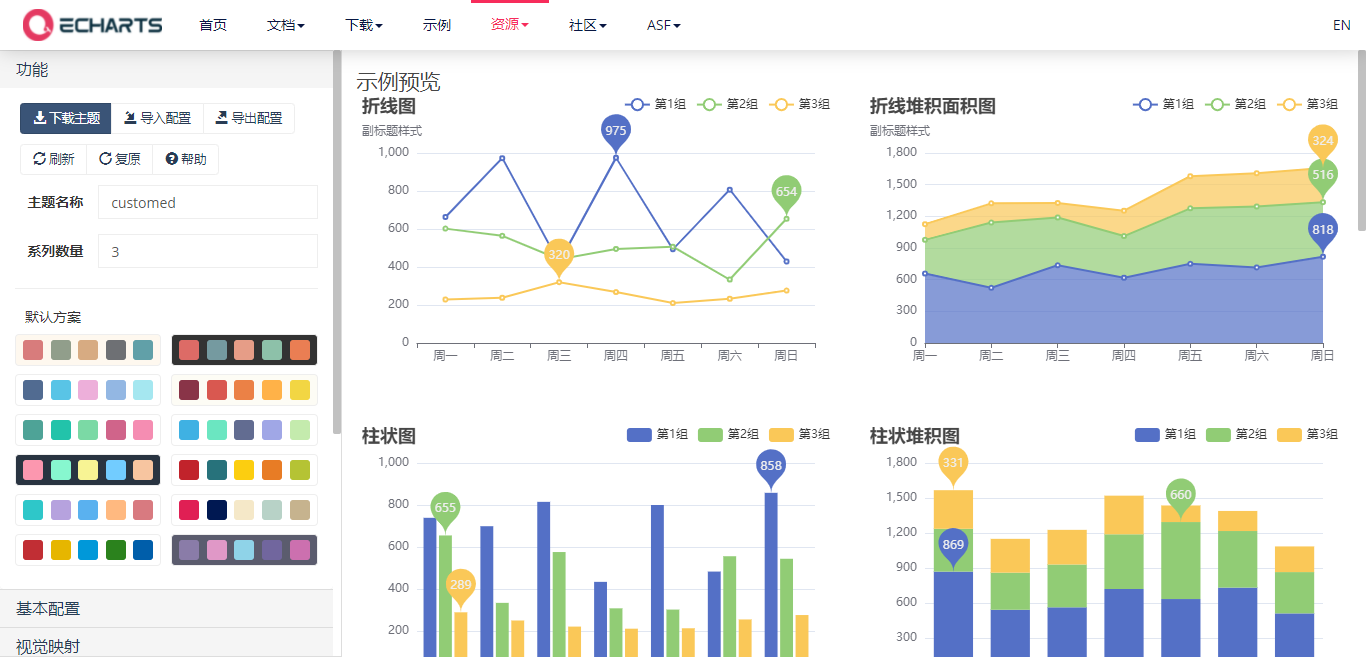Focus the 主题名称 field containing customed
The height and width of the screenshot is (657, 1366).
point(208,202)
